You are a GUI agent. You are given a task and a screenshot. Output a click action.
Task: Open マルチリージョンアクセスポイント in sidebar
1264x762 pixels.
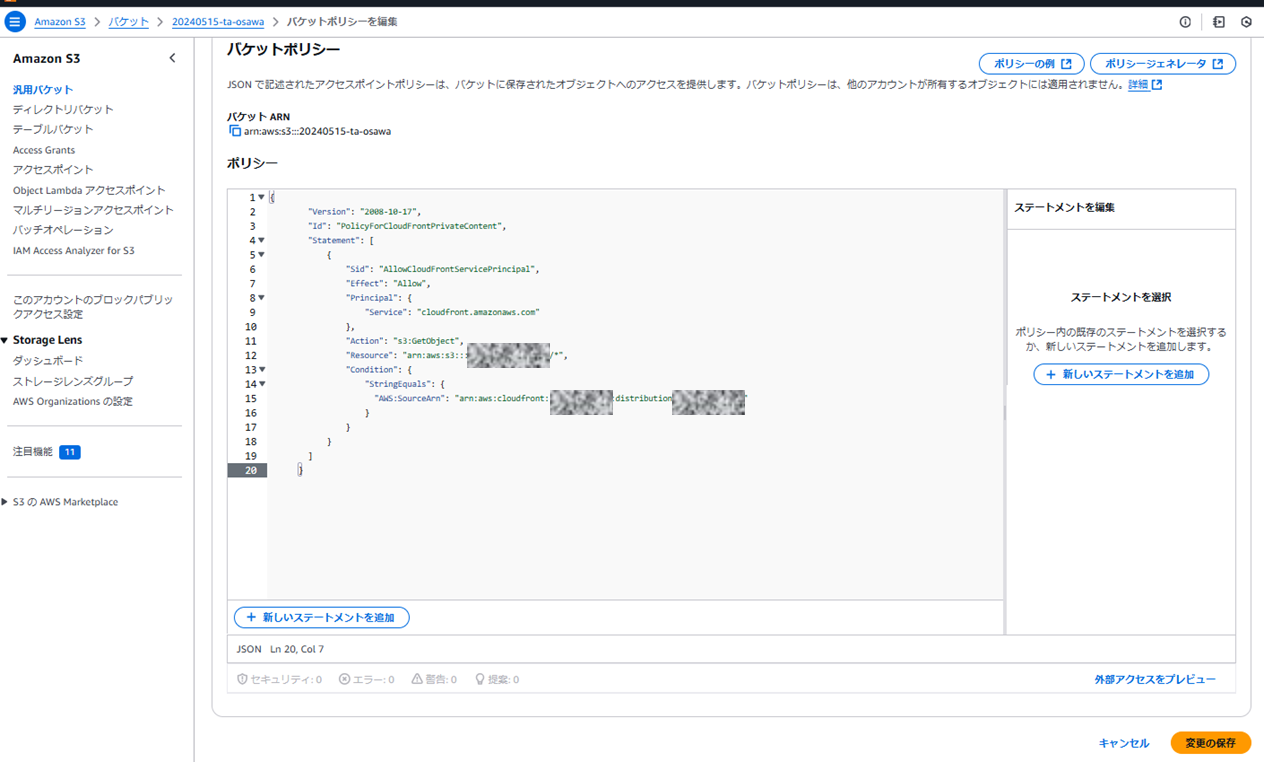[93, 210]
